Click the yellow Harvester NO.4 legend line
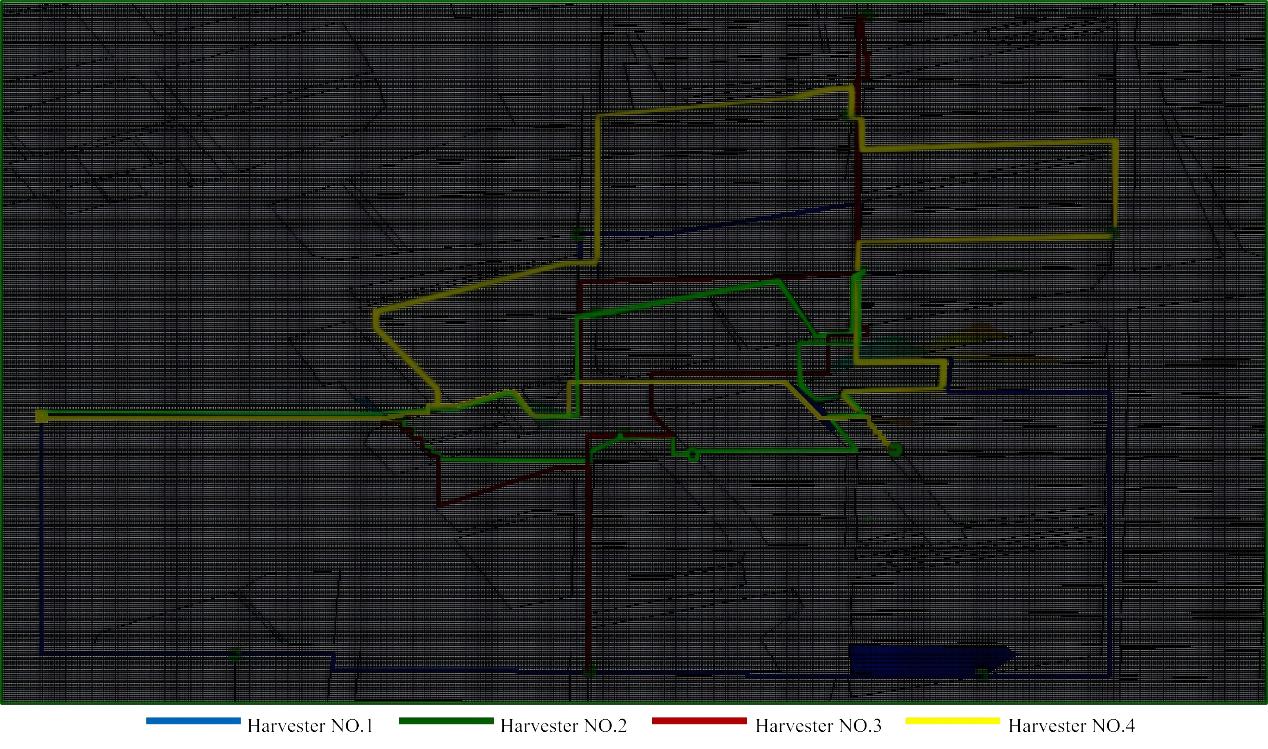 click(952, 721)
